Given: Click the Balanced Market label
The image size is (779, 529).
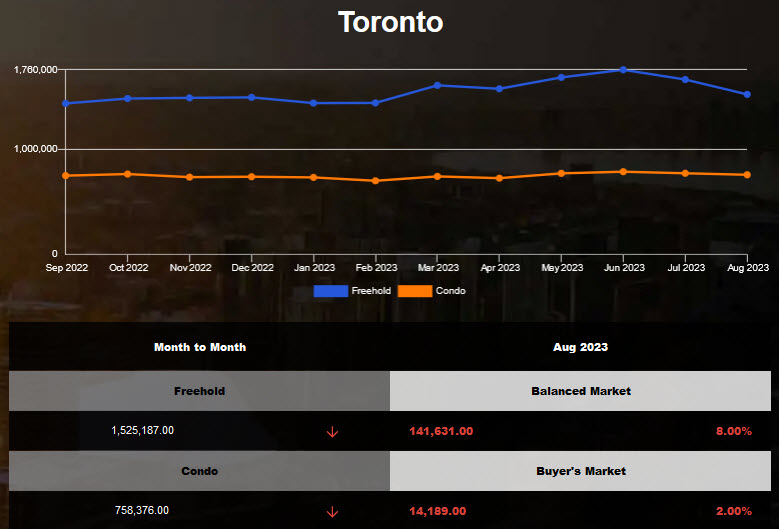Looking at the screenshot, I should 581,391.
